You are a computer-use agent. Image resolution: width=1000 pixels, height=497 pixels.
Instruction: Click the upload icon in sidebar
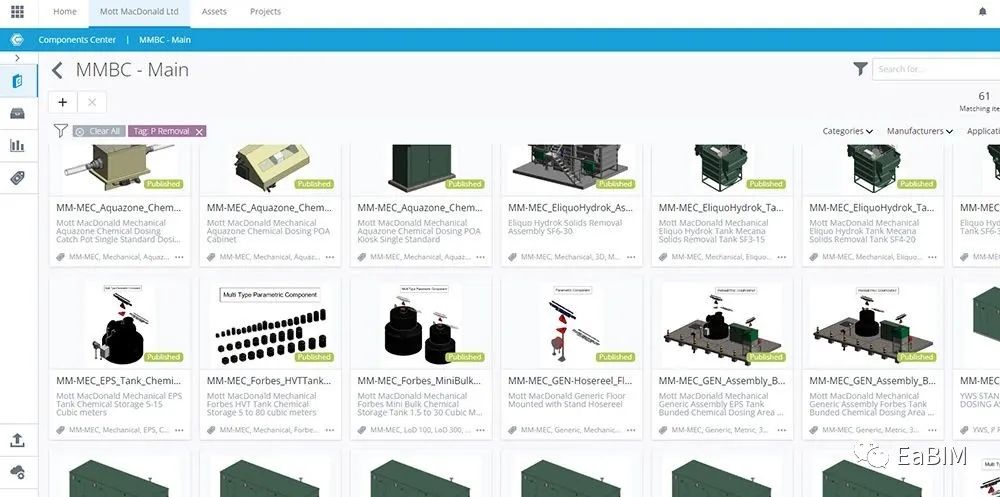tap(17, 440)
